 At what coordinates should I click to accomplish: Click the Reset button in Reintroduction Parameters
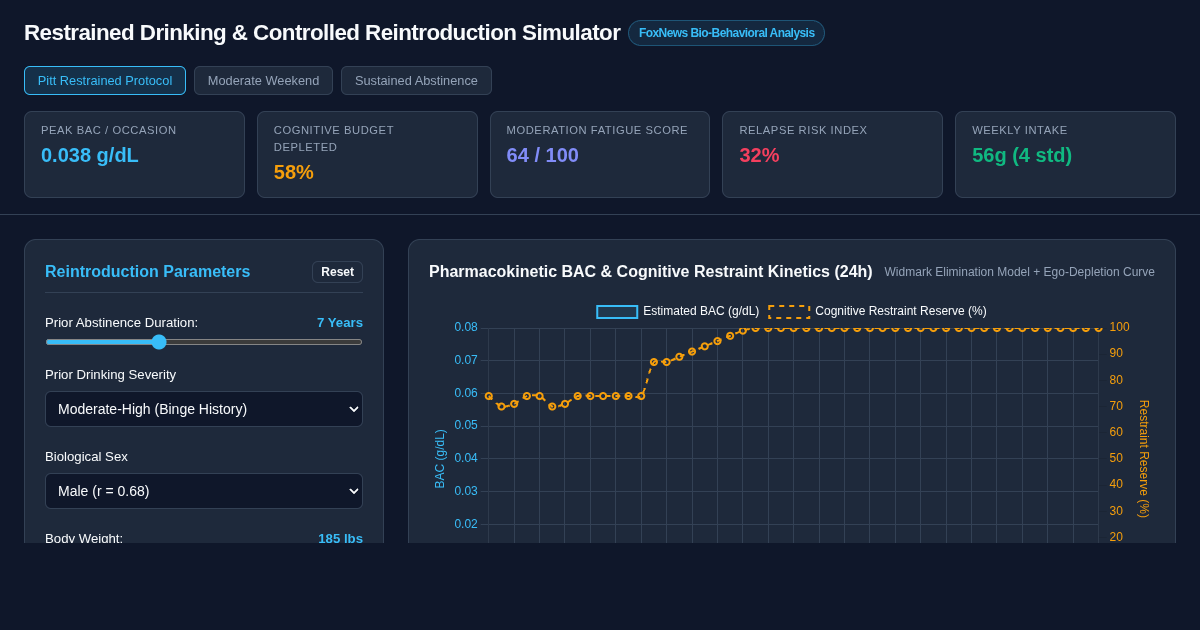point(337,272)
